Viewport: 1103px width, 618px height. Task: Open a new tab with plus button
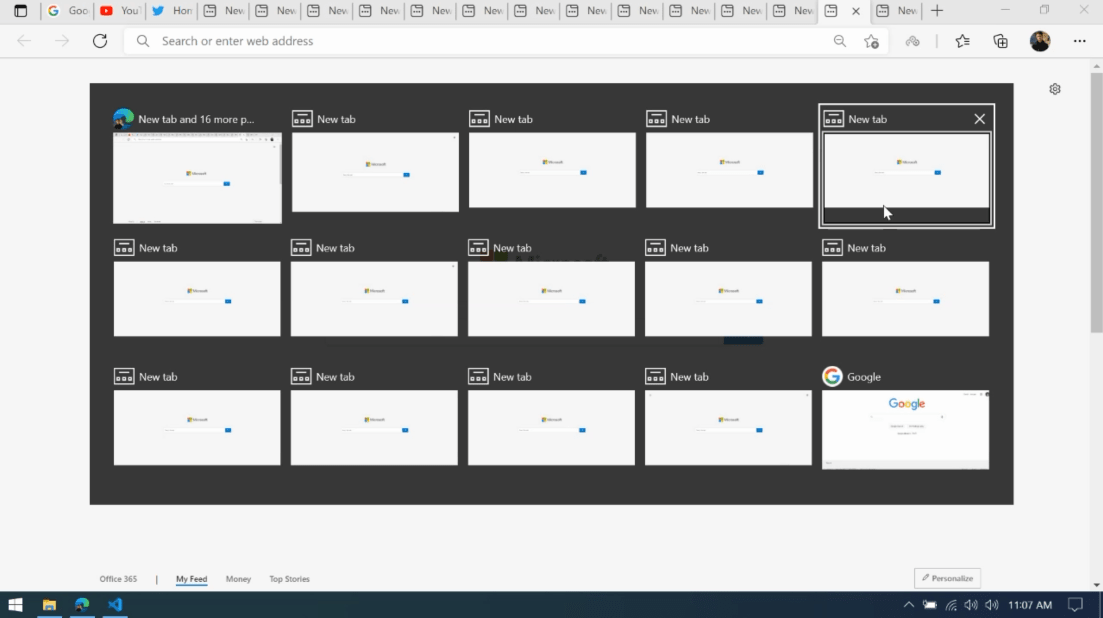coord(936,11)
